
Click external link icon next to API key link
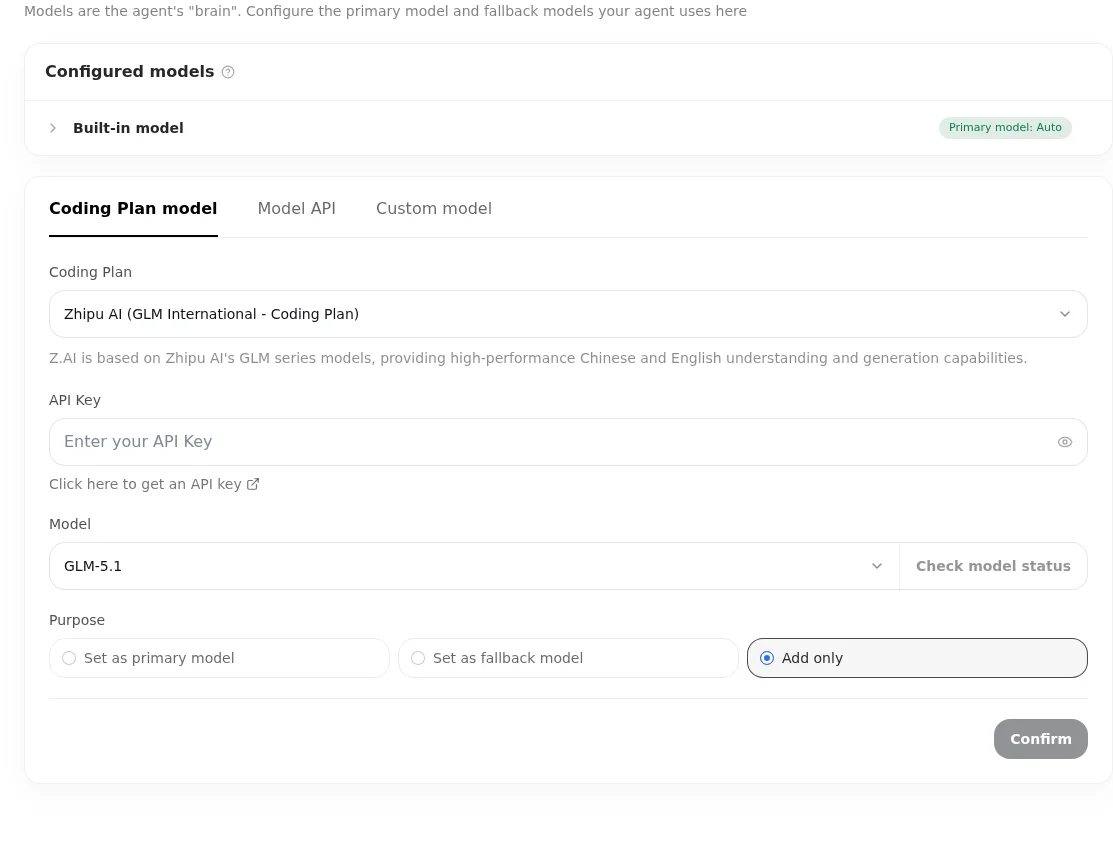[253, 484]
